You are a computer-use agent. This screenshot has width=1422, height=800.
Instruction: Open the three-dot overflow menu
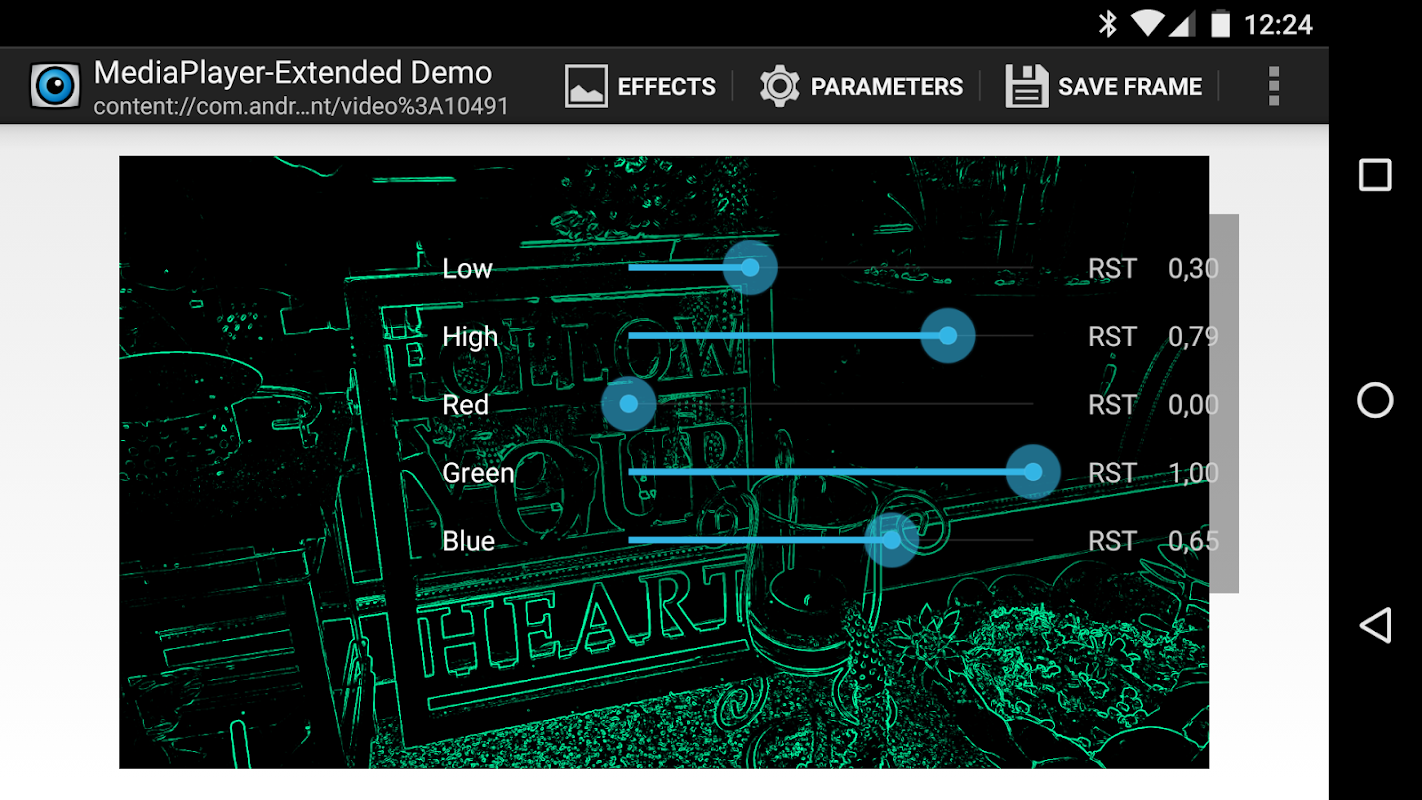[x=1273, y=86]
